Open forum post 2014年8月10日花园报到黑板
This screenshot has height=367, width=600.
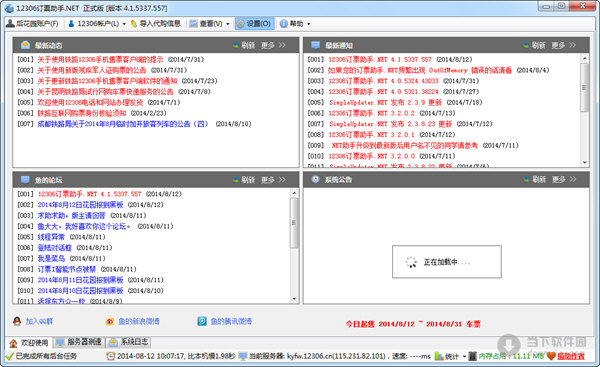80,290
